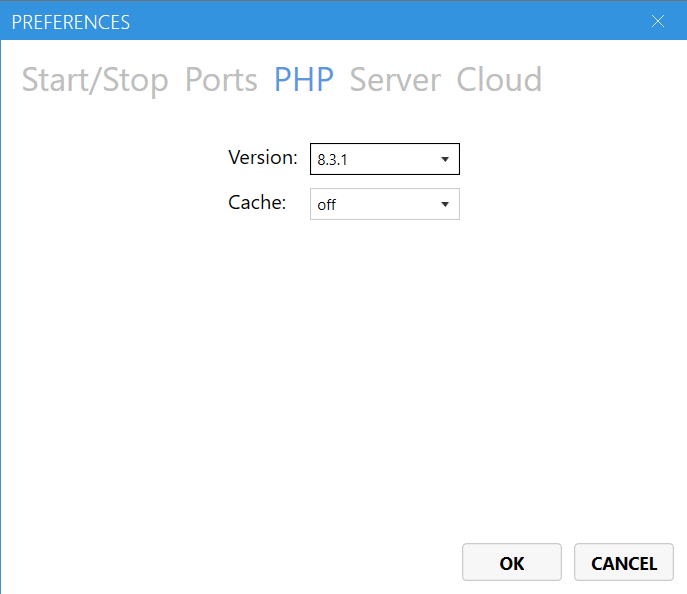Click the arrow on the Version dropdown
Screen dimensions: 687x594
pos(445,159)
